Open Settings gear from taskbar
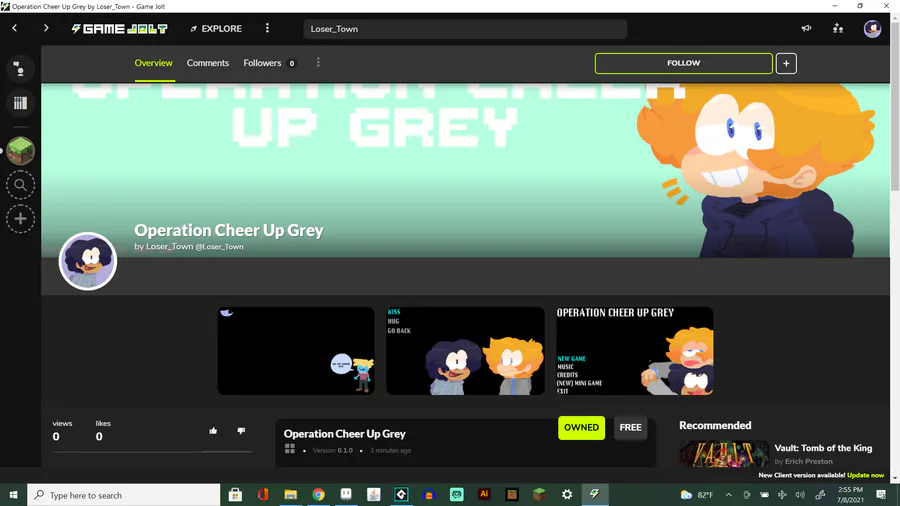Viewport: 900px width, 506px height. (567, 495)
